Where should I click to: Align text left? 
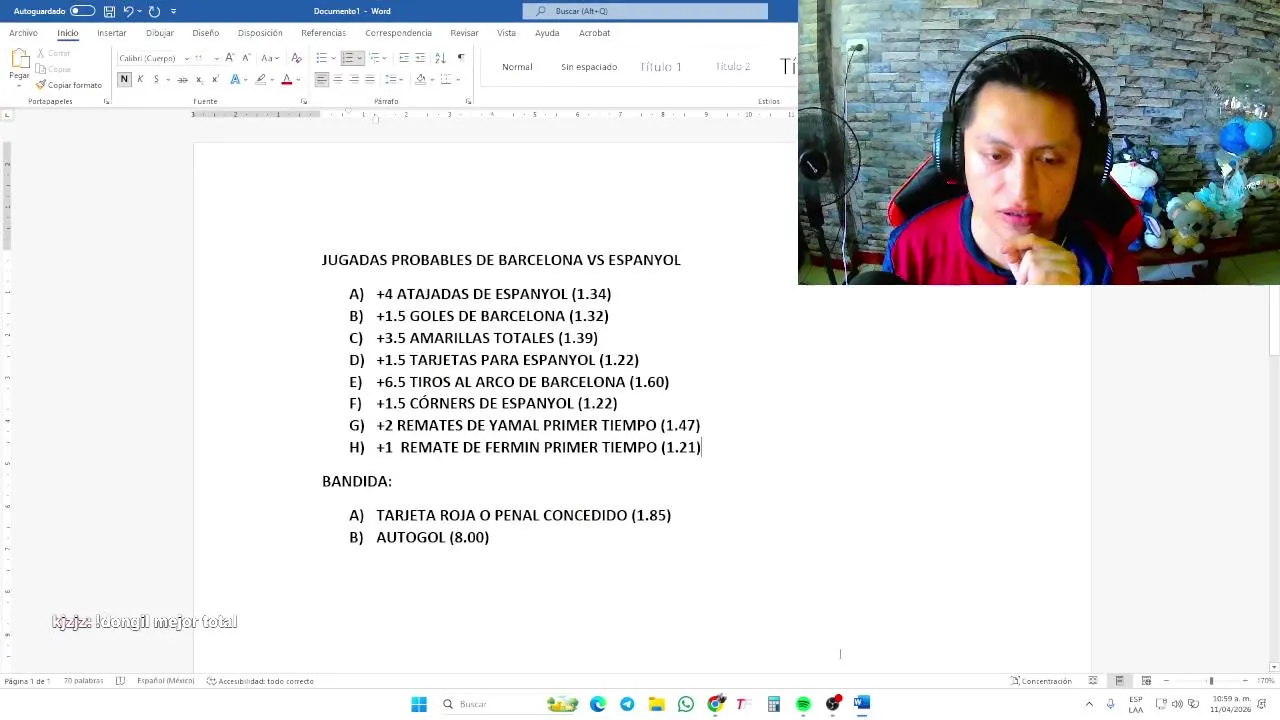[322, 79]
